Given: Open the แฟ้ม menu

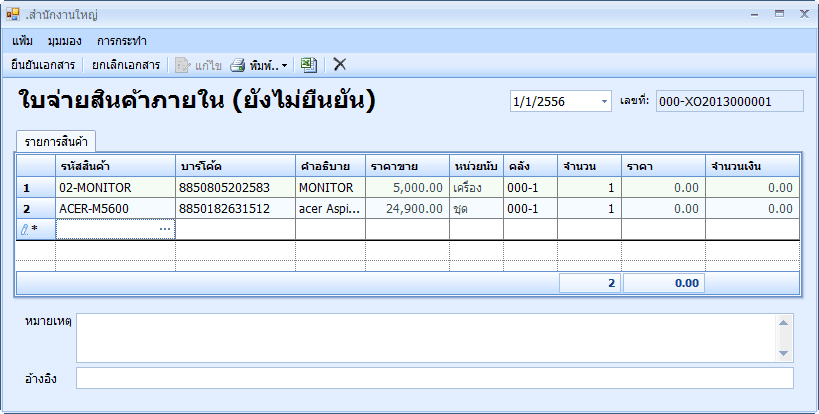Looking at the screenshot, I should coord(23,41).
